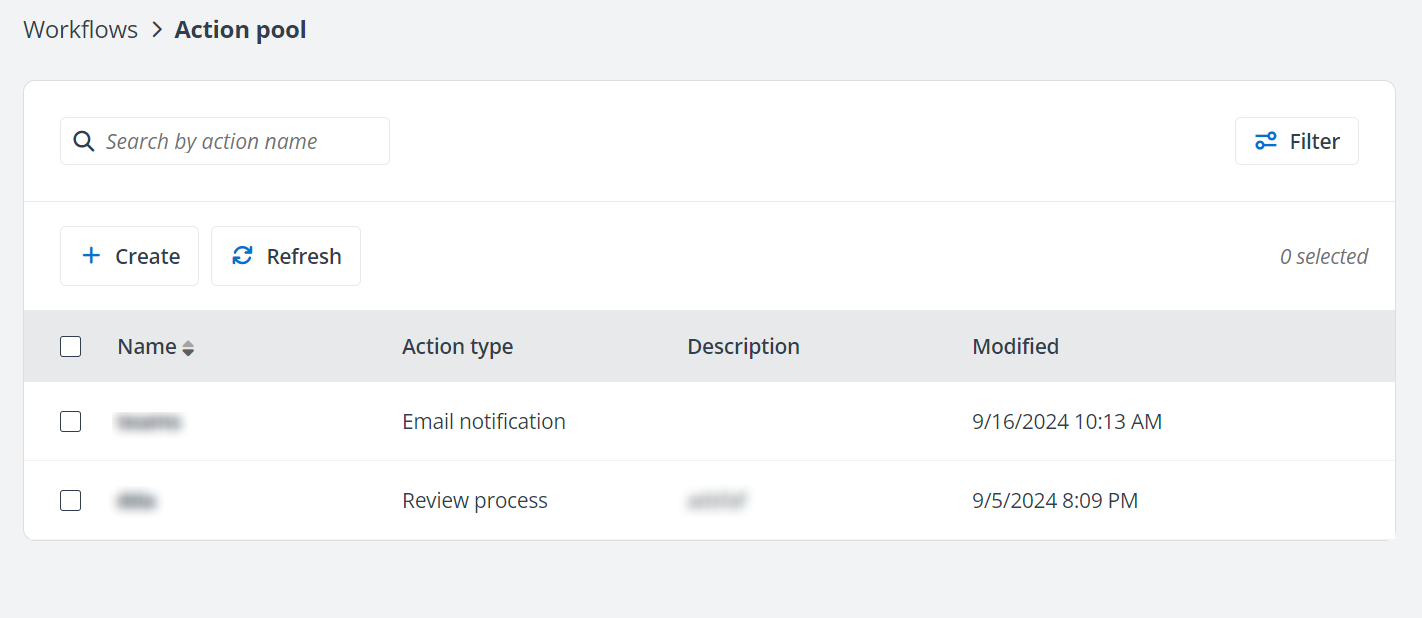Click the 0 selected counter text
The image size is (1422, 618).
1323,257
